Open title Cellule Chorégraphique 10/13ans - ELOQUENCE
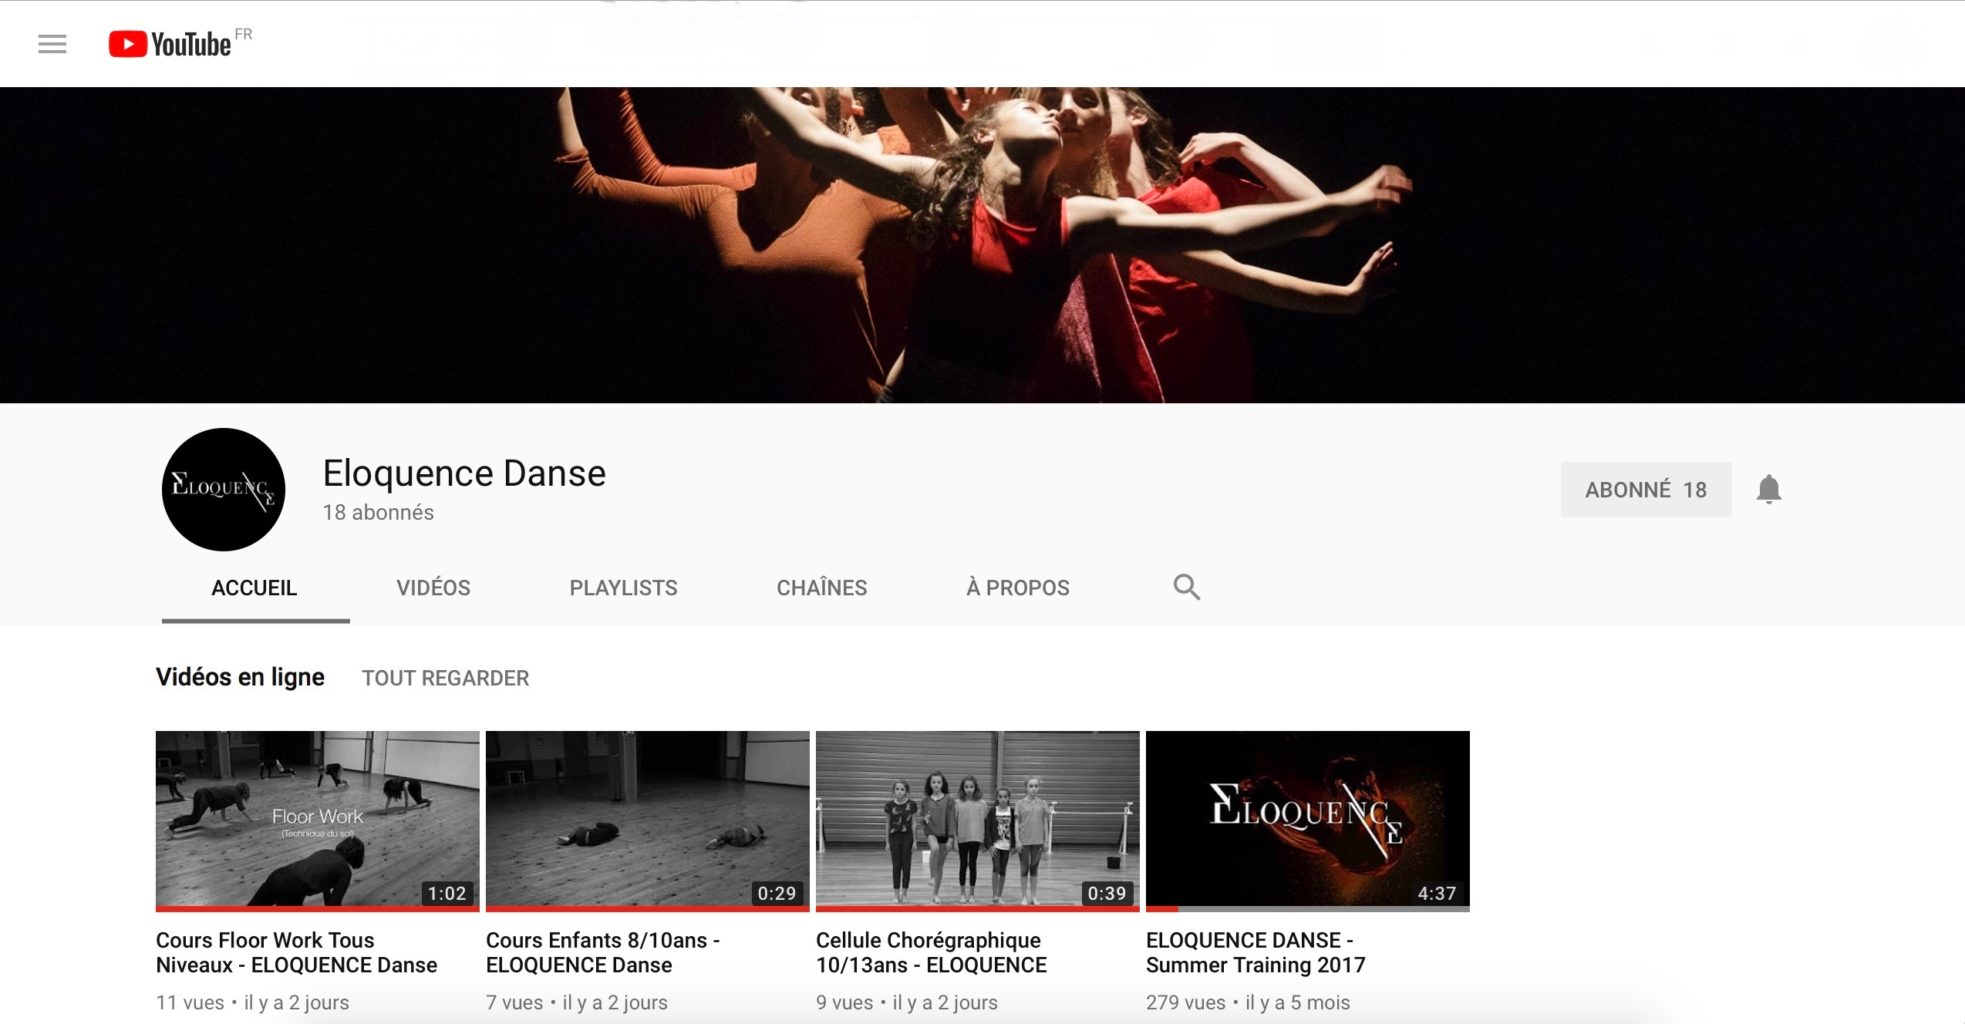 (931, 952)
